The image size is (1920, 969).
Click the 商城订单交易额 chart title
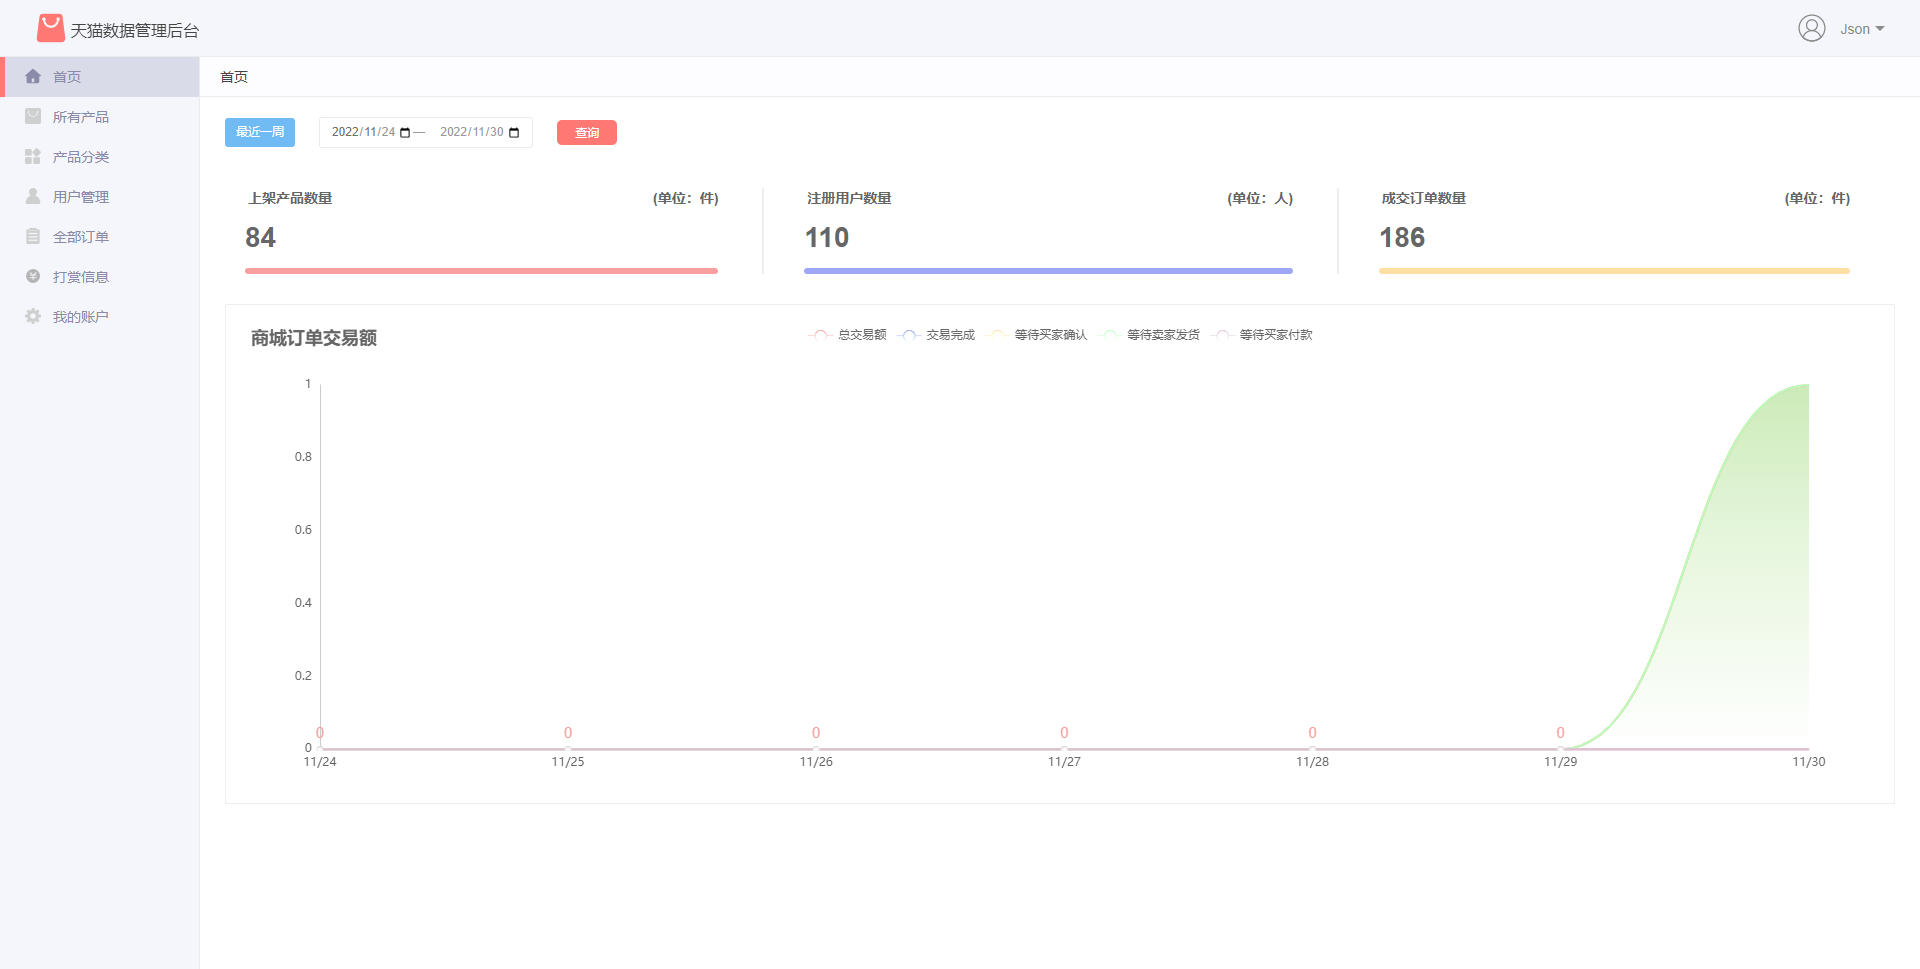point(314,338)
